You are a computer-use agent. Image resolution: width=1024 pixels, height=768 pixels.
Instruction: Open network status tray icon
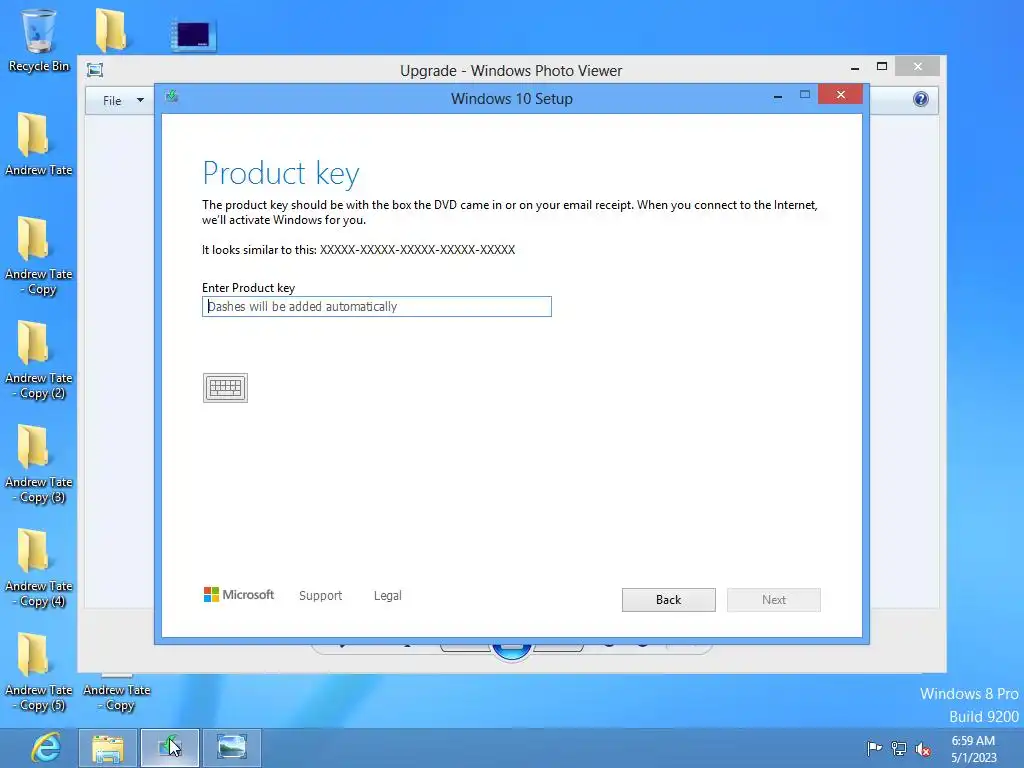click(x=899, y=748)
